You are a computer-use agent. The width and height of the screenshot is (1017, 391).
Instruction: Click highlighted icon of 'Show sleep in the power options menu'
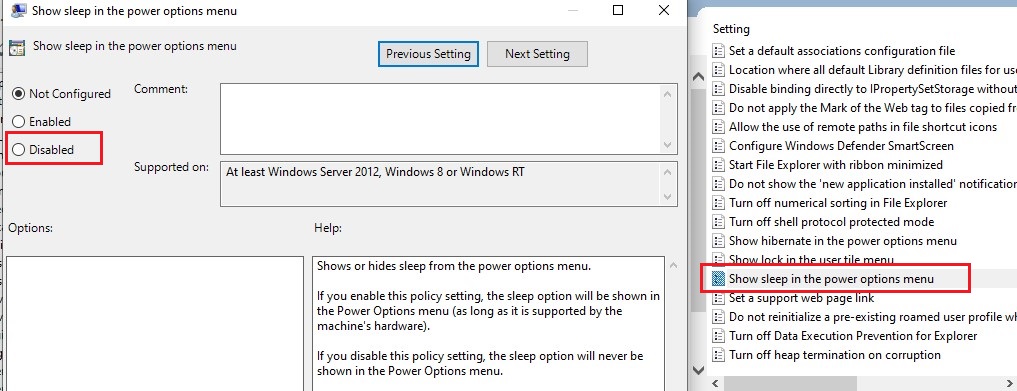point(718,279)
